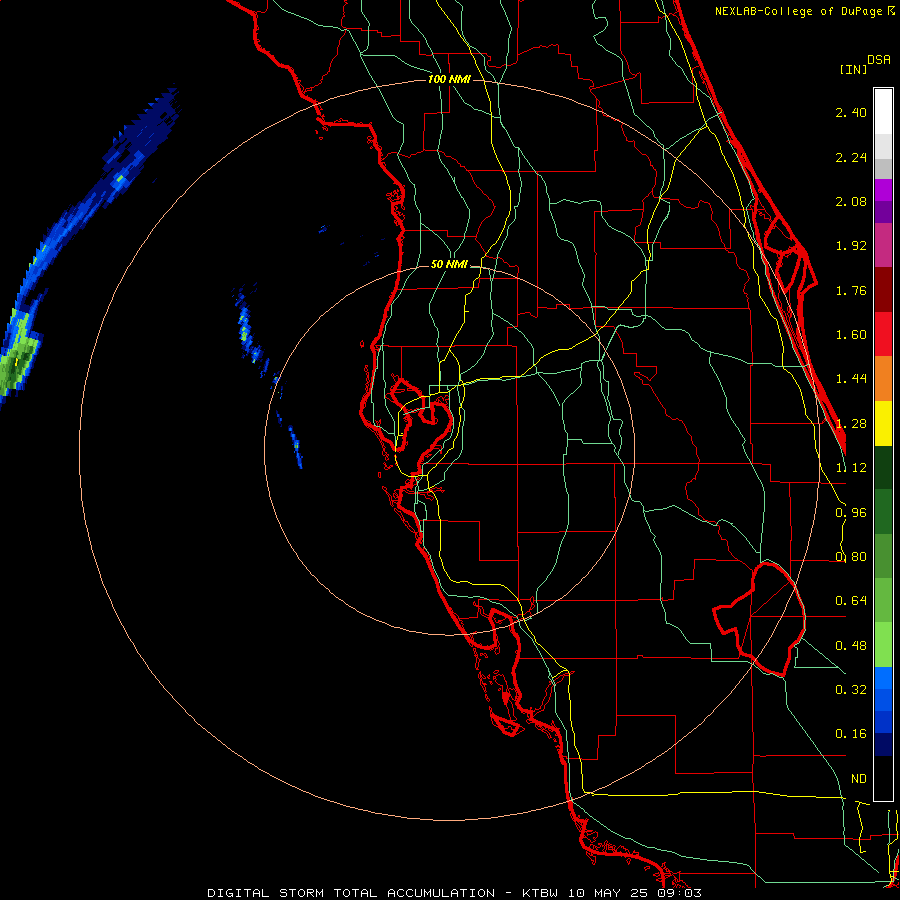Click the darkest green legend band

[x=883, y=468]
